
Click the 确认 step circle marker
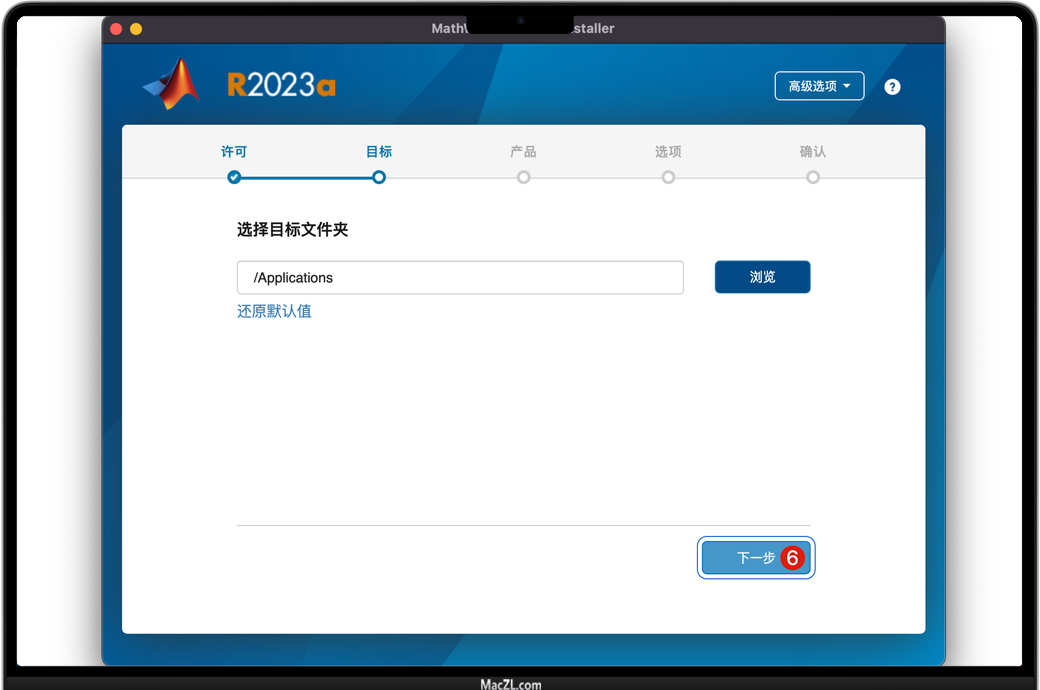[x=812, y=177]
